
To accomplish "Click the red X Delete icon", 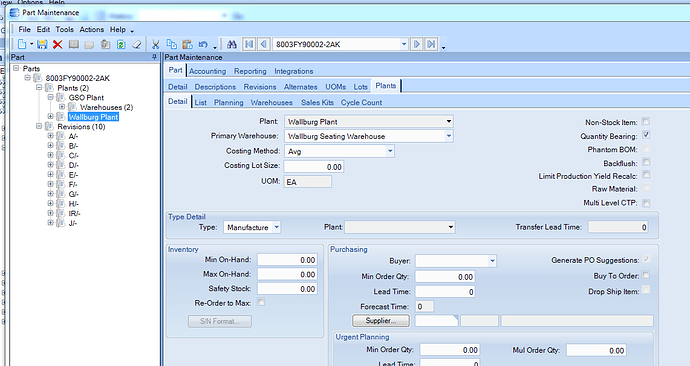I will (x=57, y=44).
